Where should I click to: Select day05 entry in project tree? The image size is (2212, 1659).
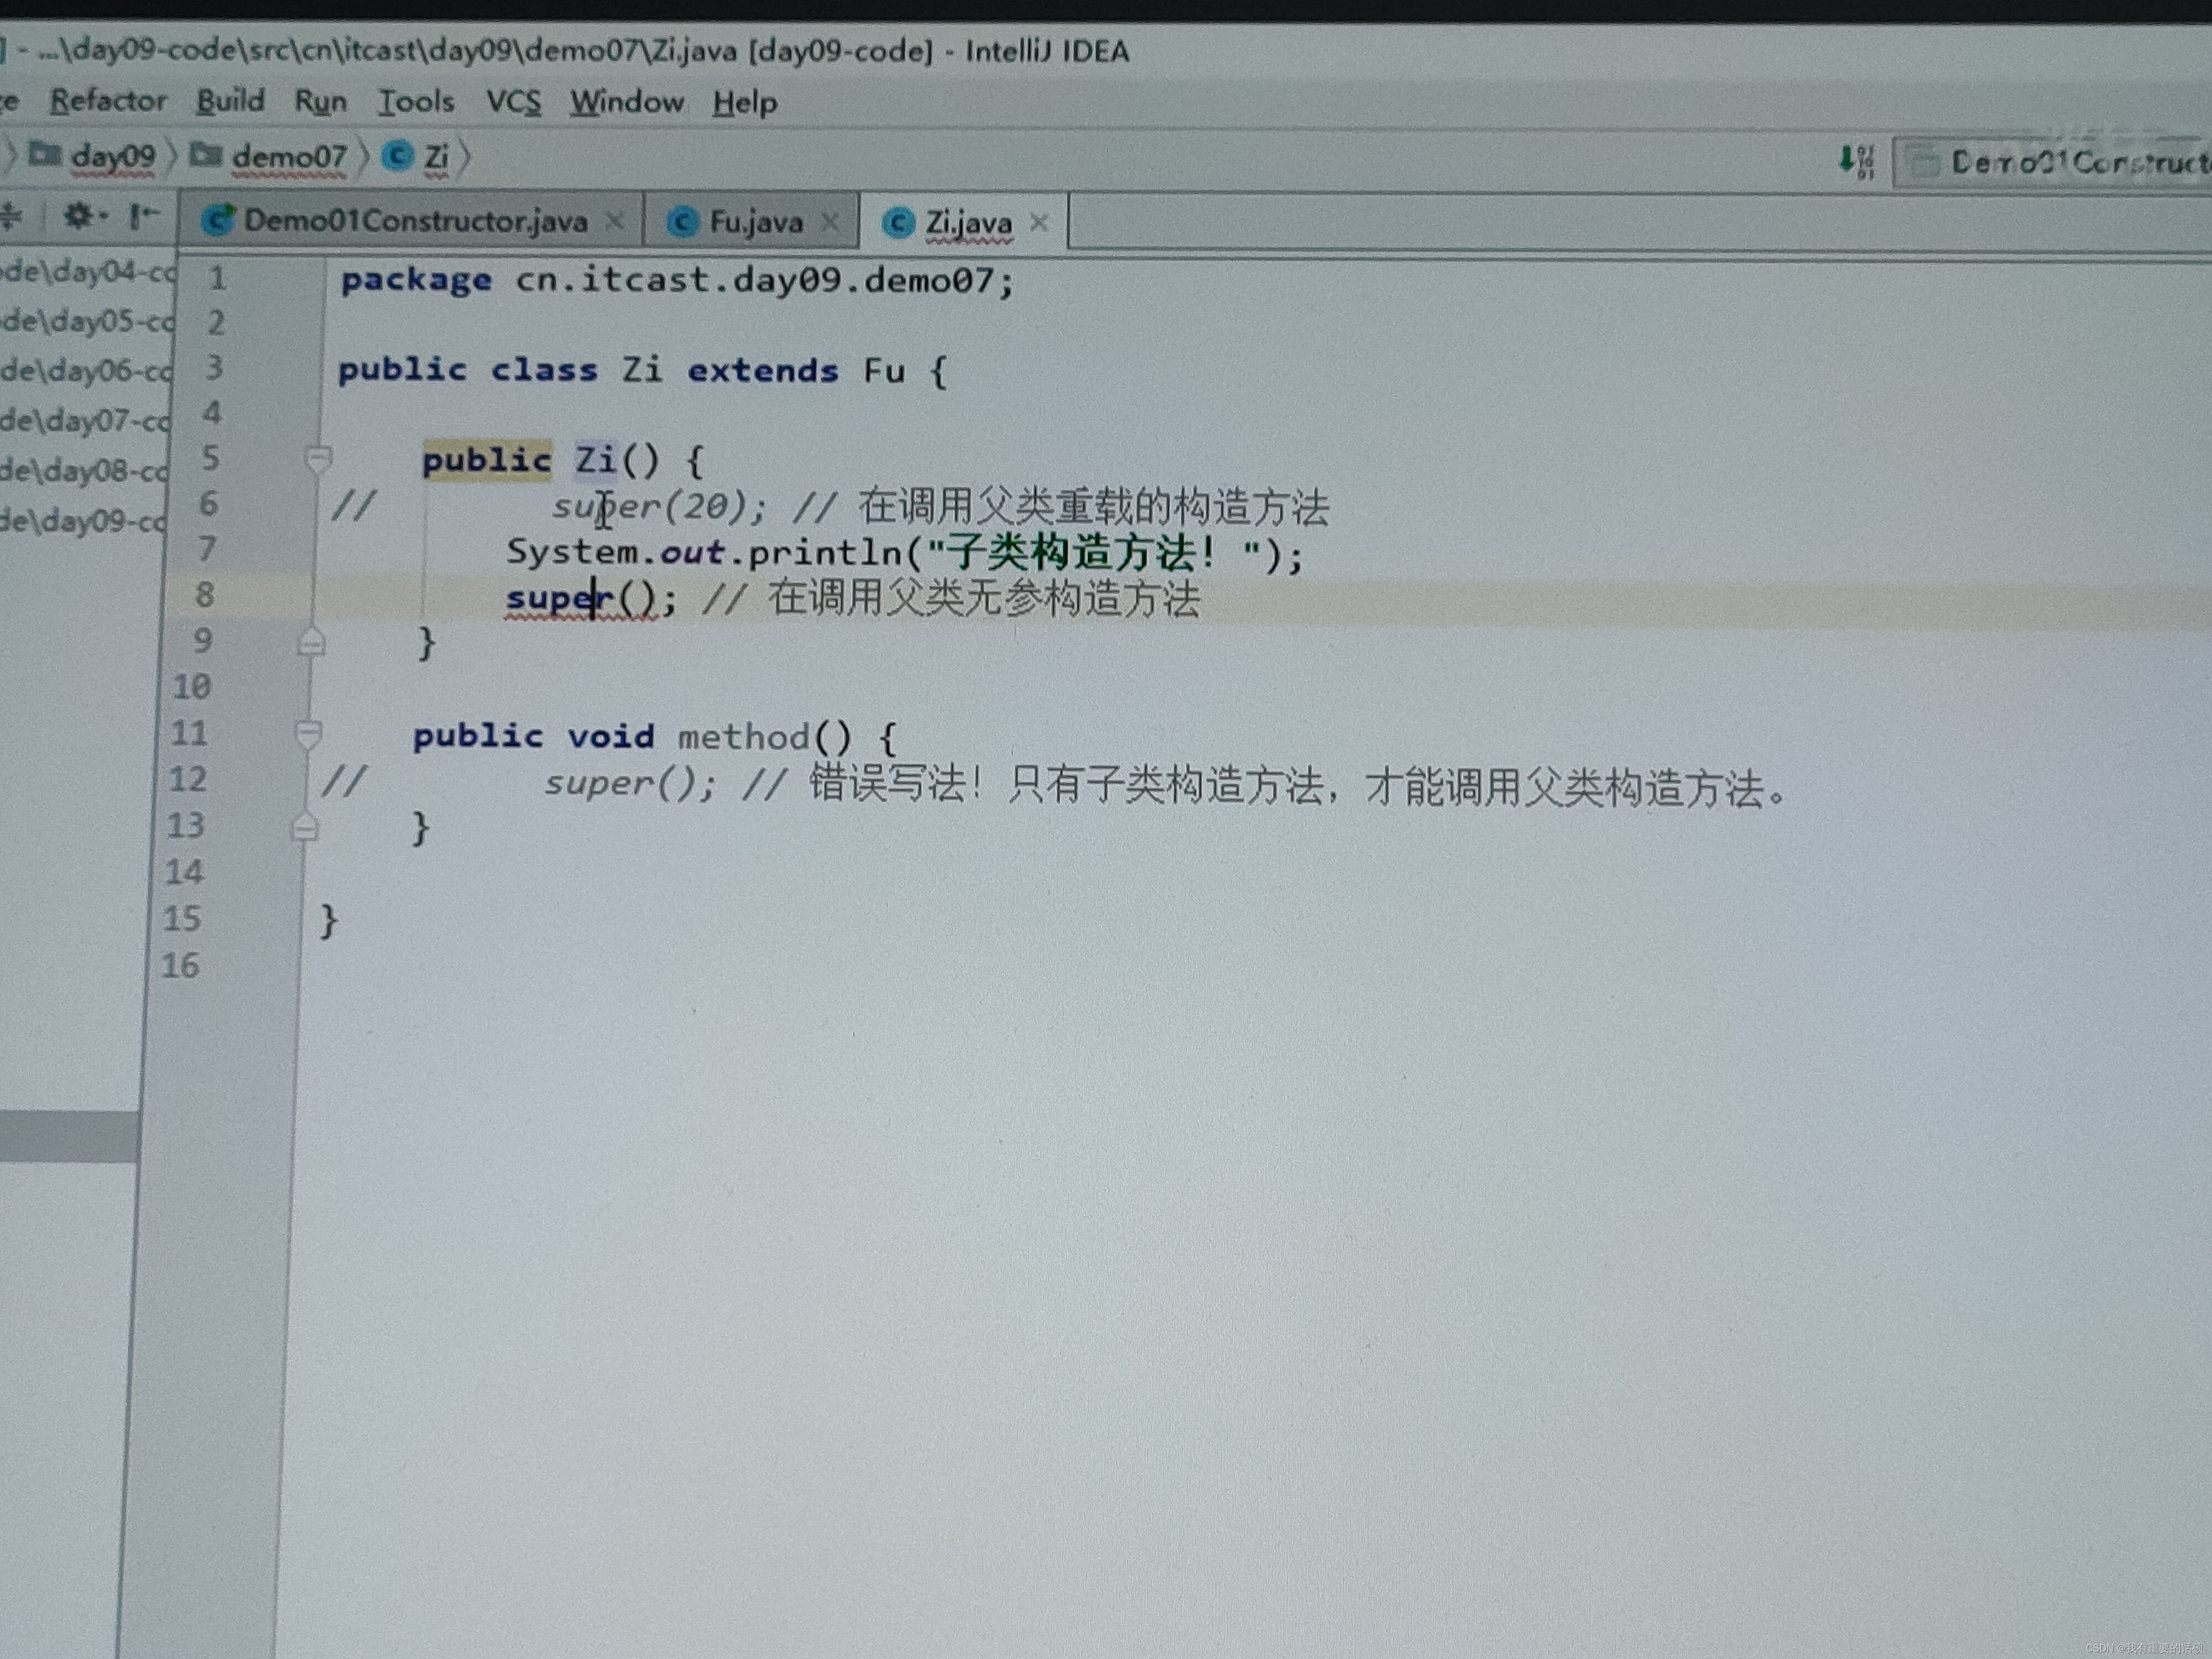[x=88, y=321]
